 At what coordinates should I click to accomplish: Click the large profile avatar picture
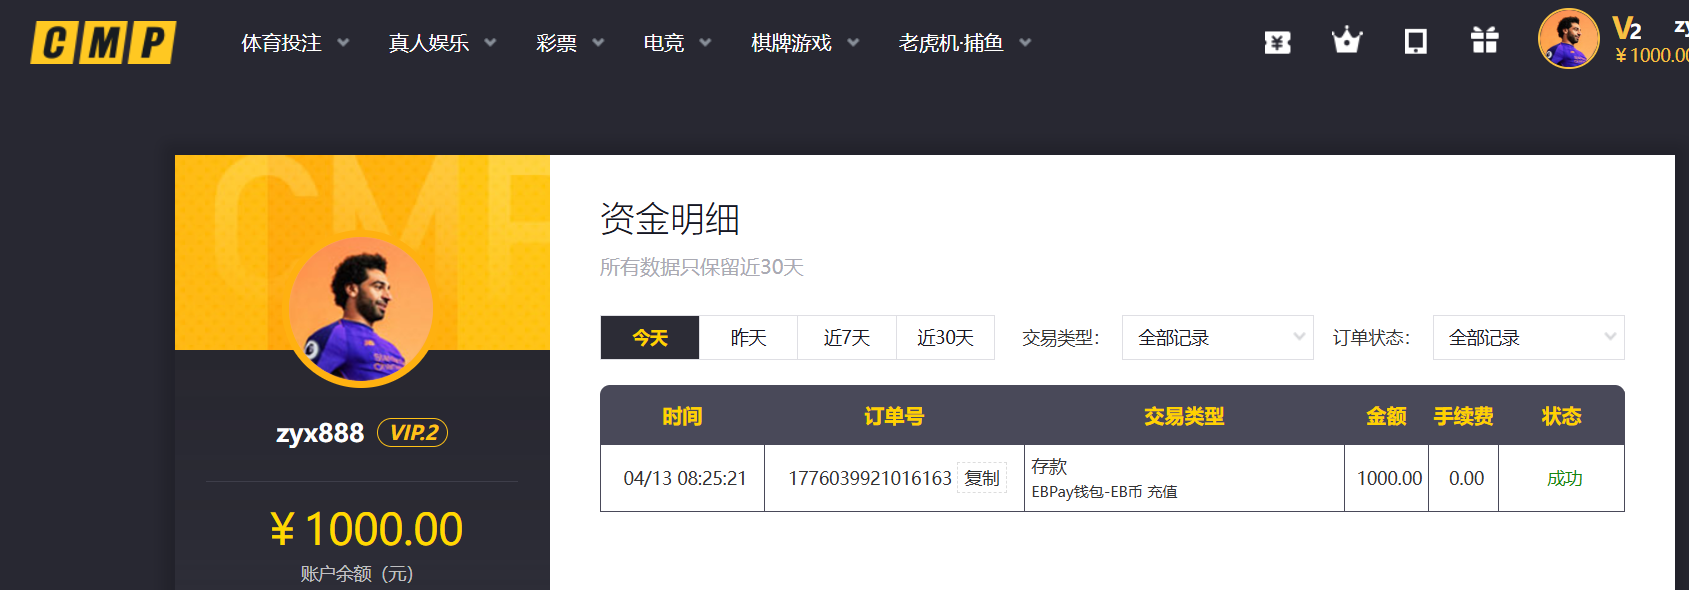coord(361,311)
